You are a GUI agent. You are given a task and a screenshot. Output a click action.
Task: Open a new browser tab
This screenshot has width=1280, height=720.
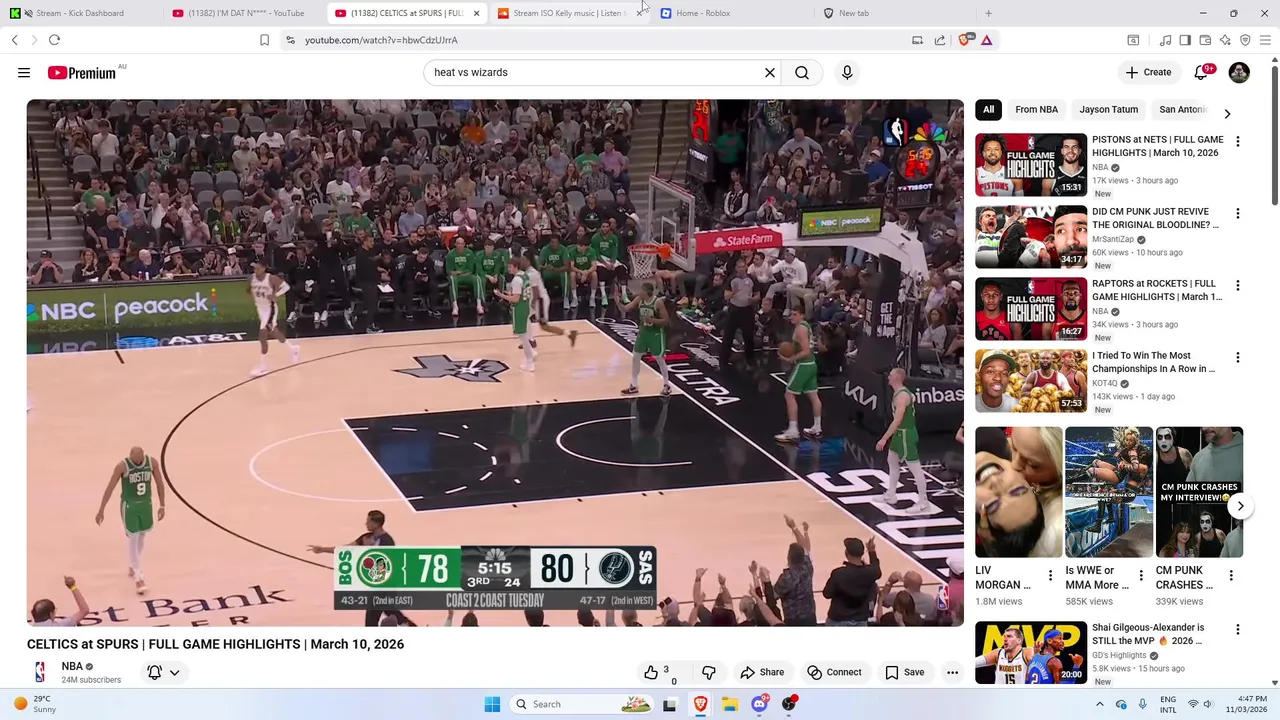988,13
